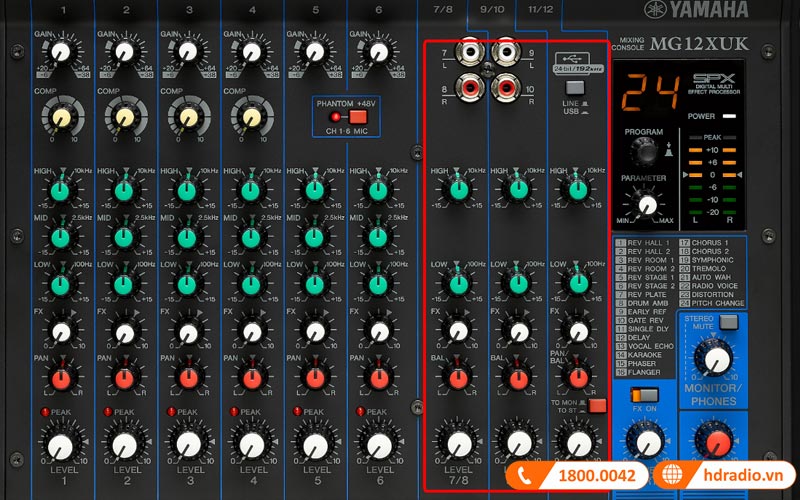Click channel 1 LEVEL knob

coord(60,446)
